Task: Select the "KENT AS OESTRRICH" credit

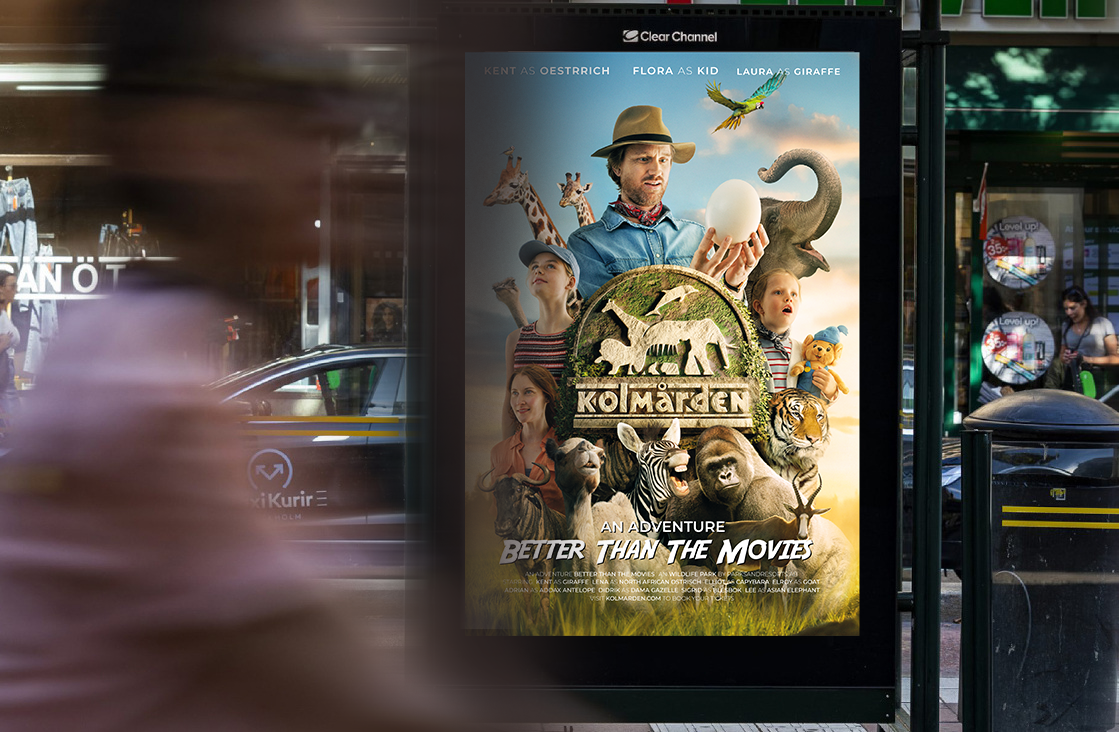Action: [x=547, y=71]
